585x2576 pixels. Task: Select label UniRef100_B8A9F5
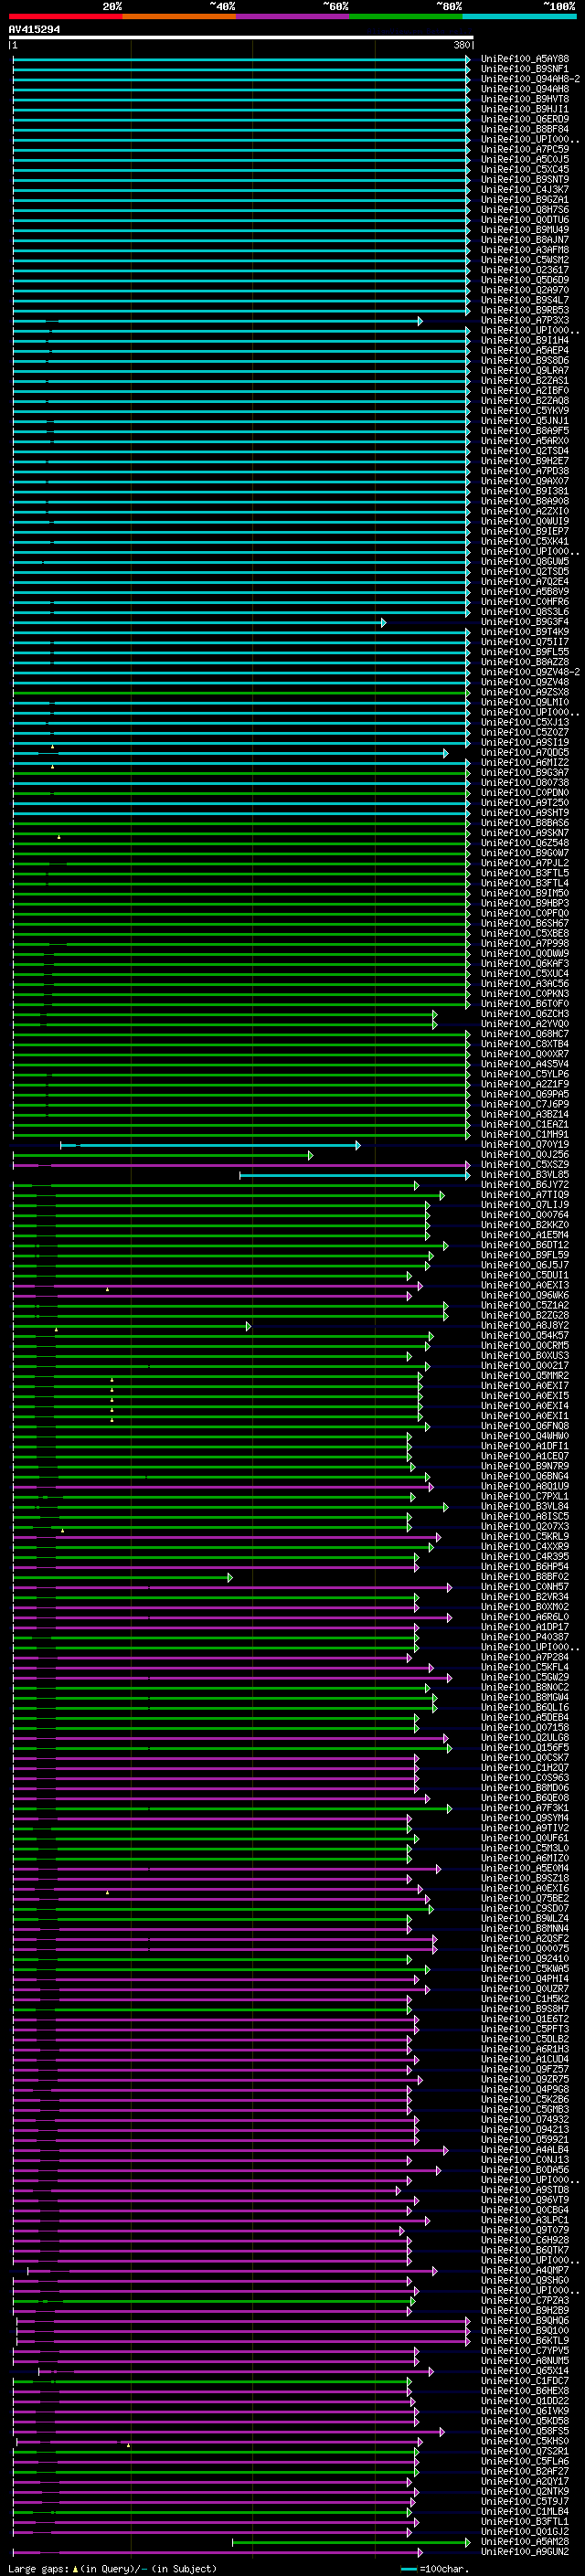point(525,430)
